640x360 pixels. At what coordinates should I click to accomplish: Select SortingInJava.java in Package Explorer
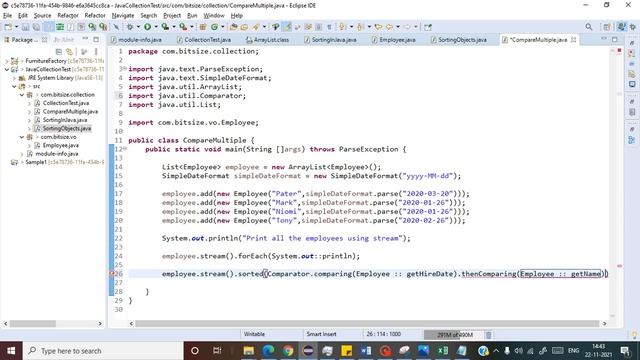tap(65, 120)
